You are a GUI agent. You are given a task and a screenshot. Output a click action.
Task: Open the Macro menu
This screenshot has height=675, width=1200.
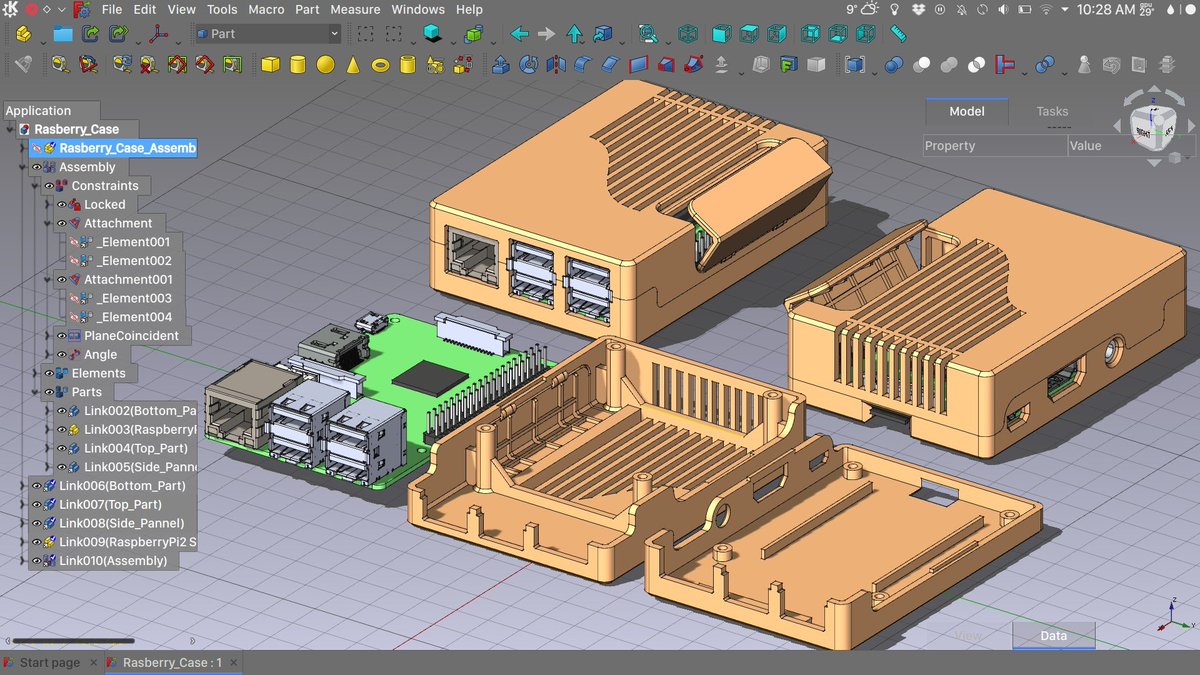click(266, 9)
